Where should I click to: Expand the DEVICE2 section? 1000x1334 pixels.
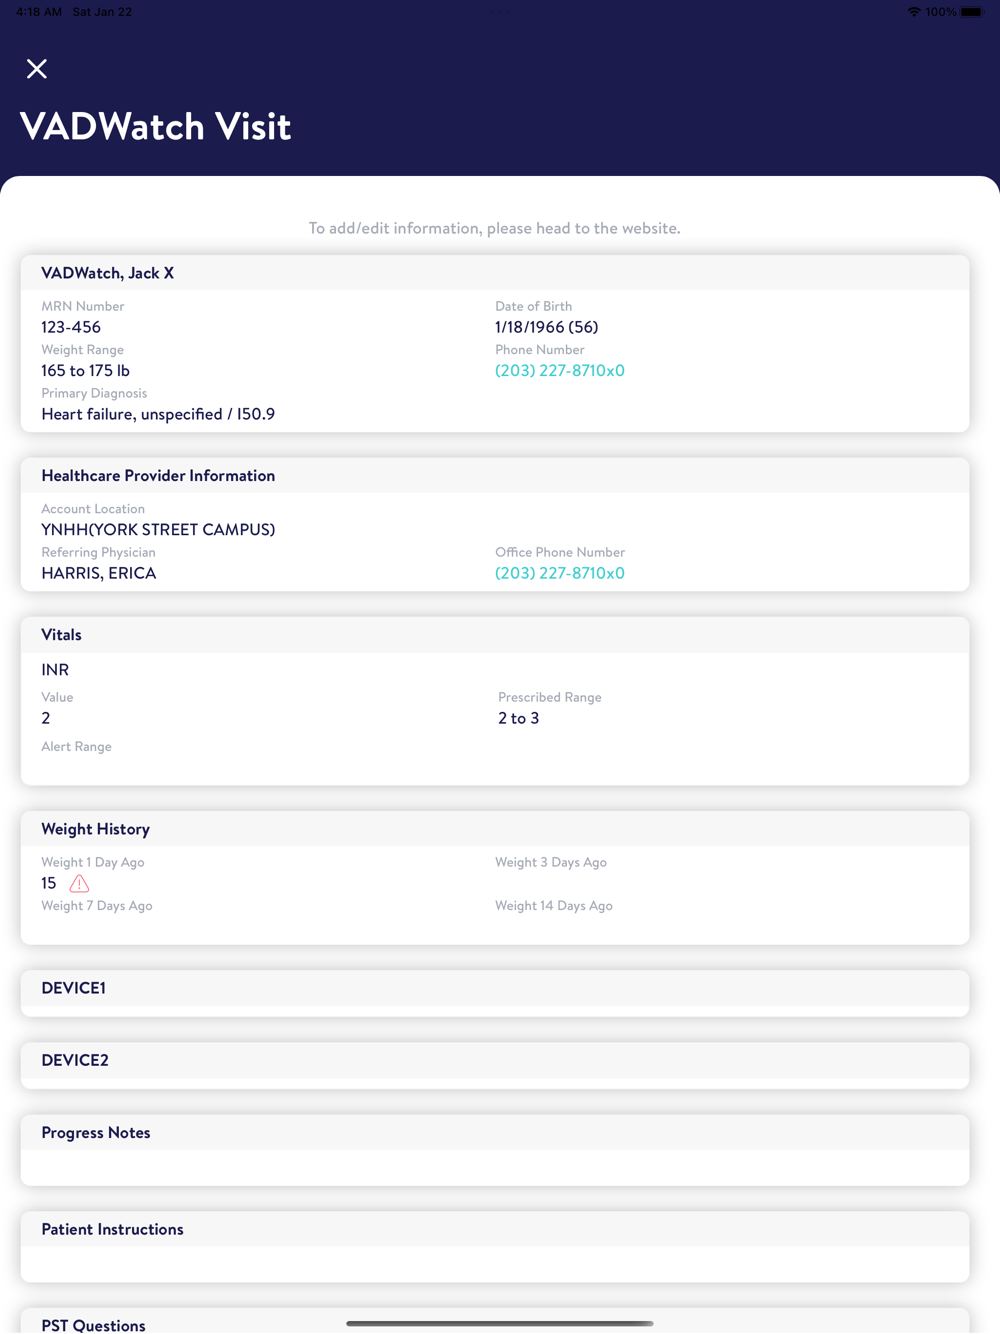(x=495, y=1060)
